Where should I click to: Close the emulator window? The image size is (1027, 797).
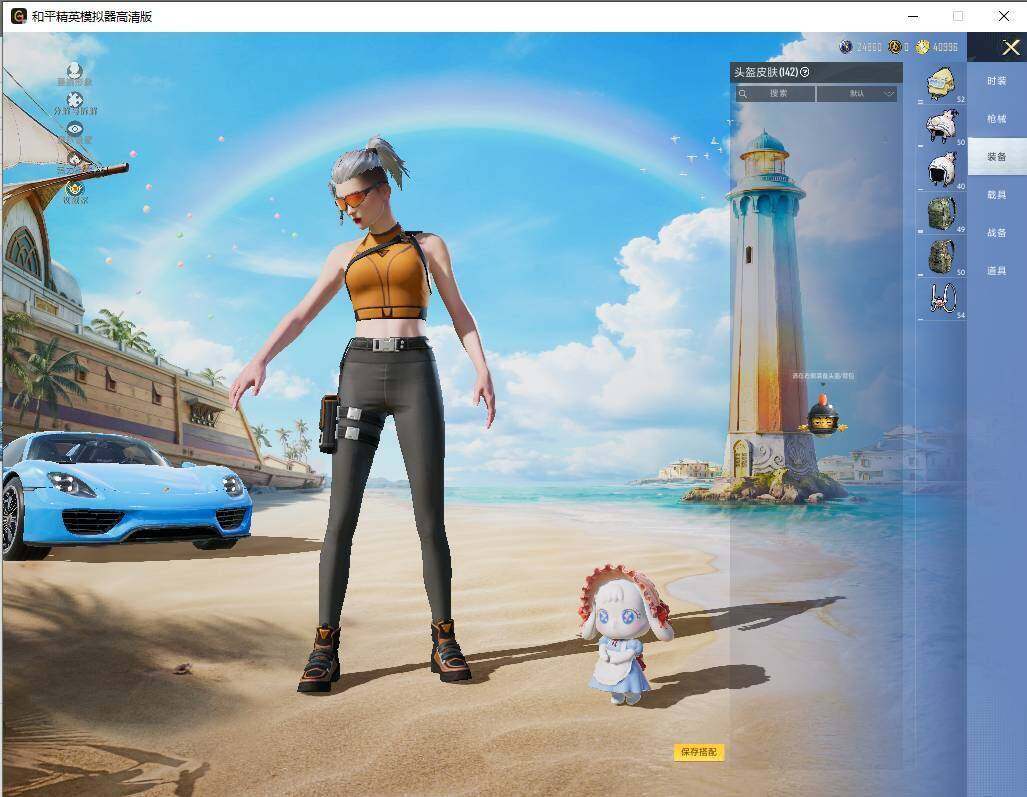pyautogui.click(x=1003, y=16)
